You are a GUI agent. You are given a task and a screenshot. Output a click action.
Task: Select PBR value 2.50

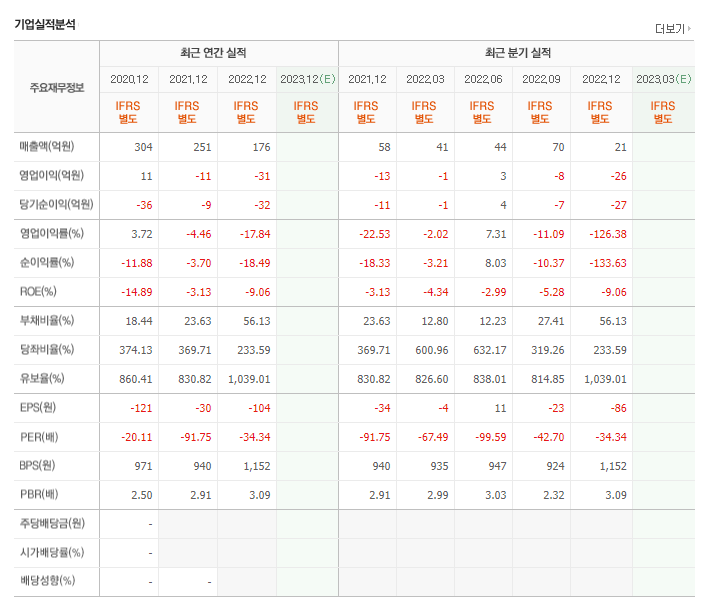tap(142, 495)
